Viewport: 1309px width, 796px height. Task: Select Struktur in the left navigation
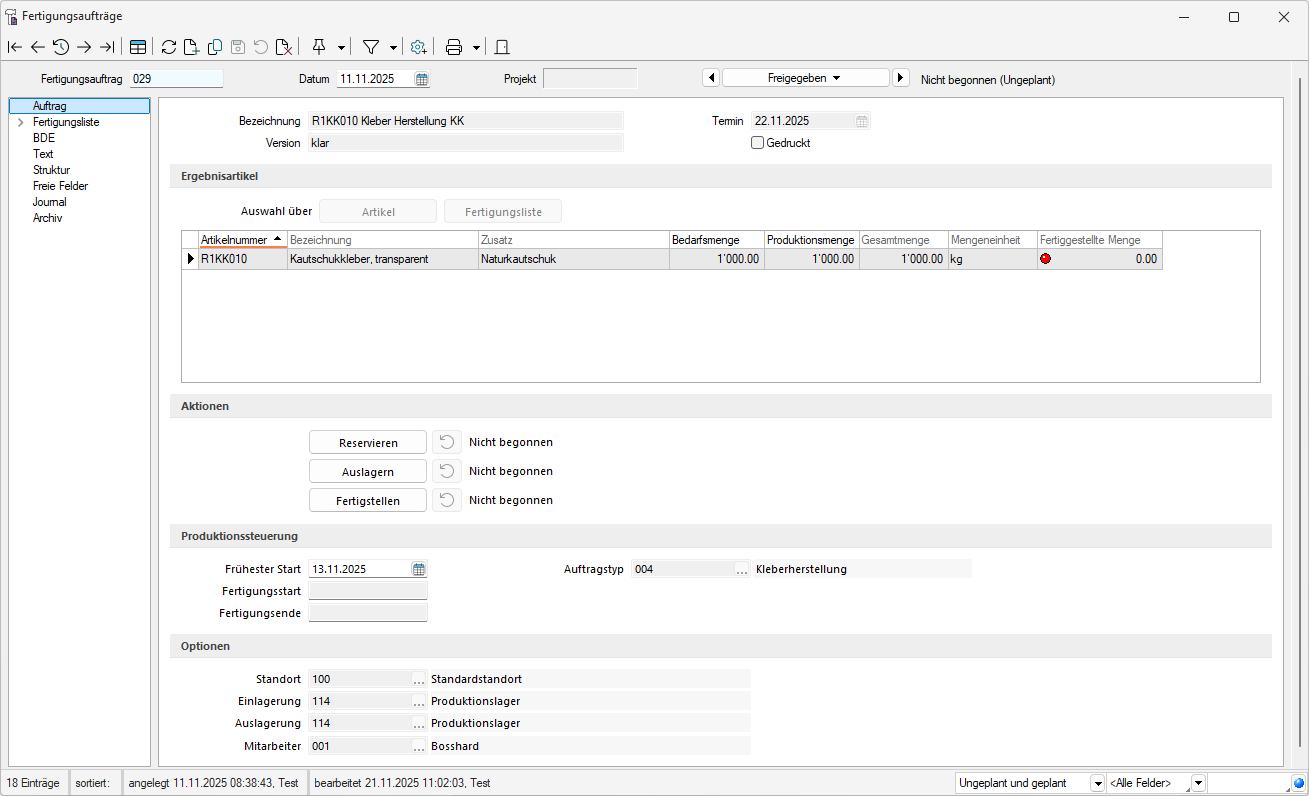pos(51,170)
